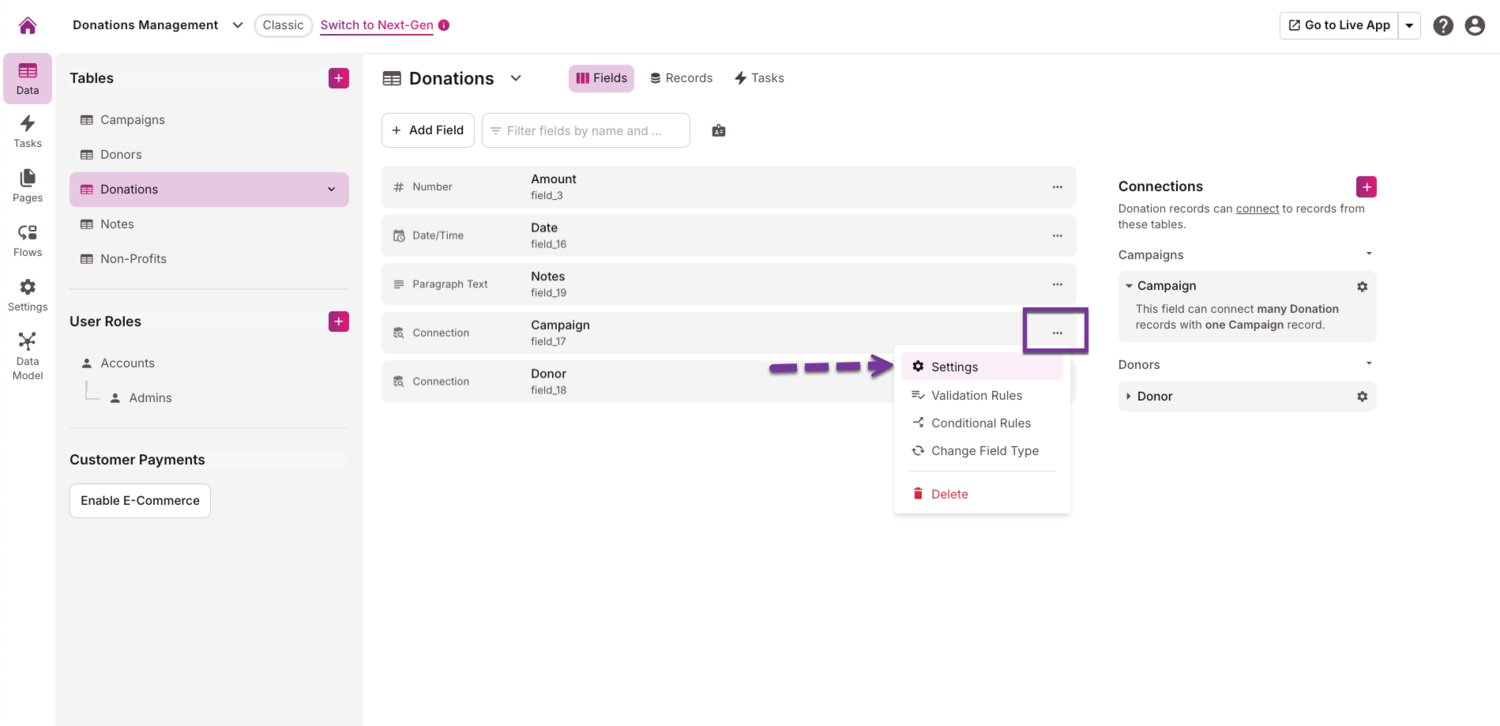Open the ellipsis menu on the Amount field

tap(1057, 187)
